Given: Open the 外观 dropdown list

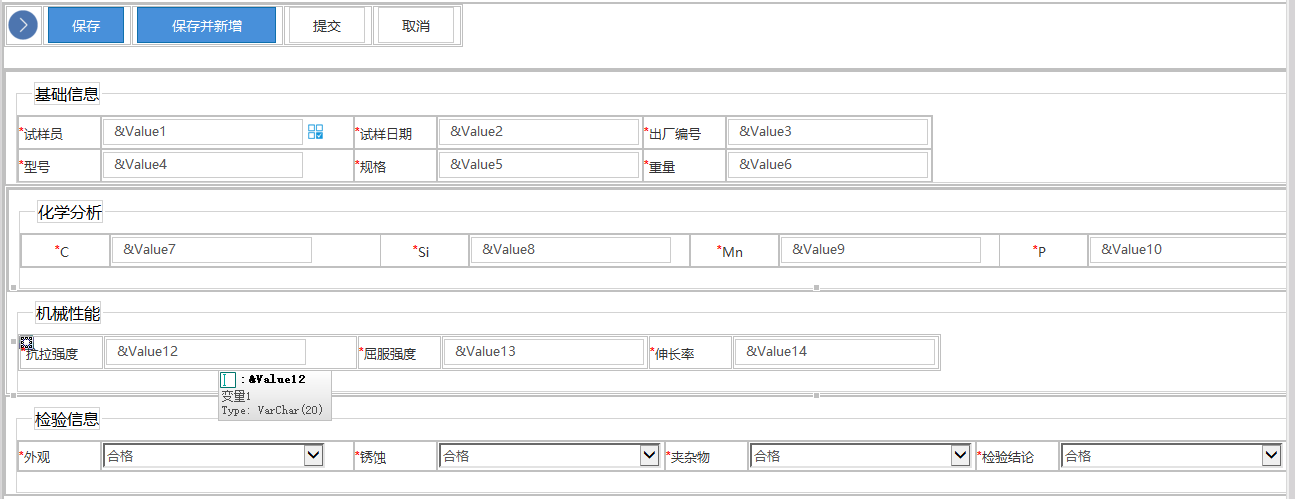Looking at the screenshot, I should pyautogui.click(x=314, y=456).
